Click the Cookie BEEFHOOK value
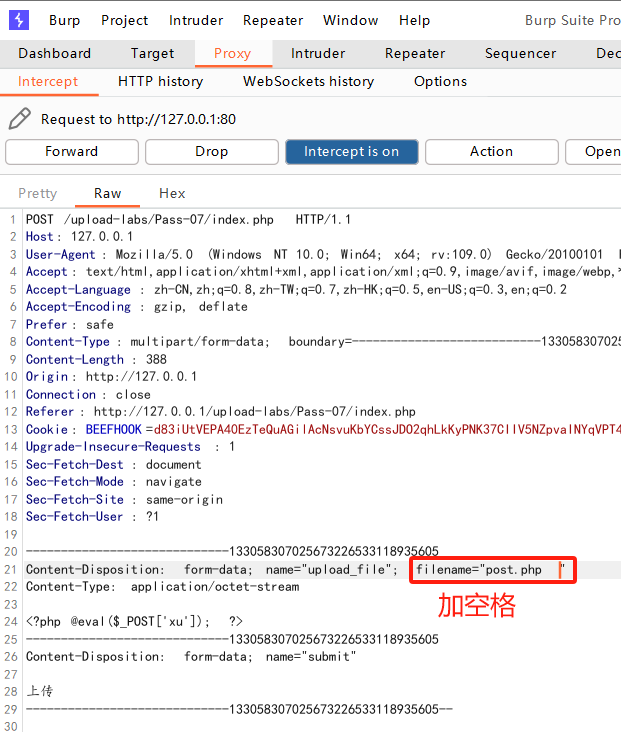Image resolution: width=621 pixels, height=732 pixels. [387, 429]
